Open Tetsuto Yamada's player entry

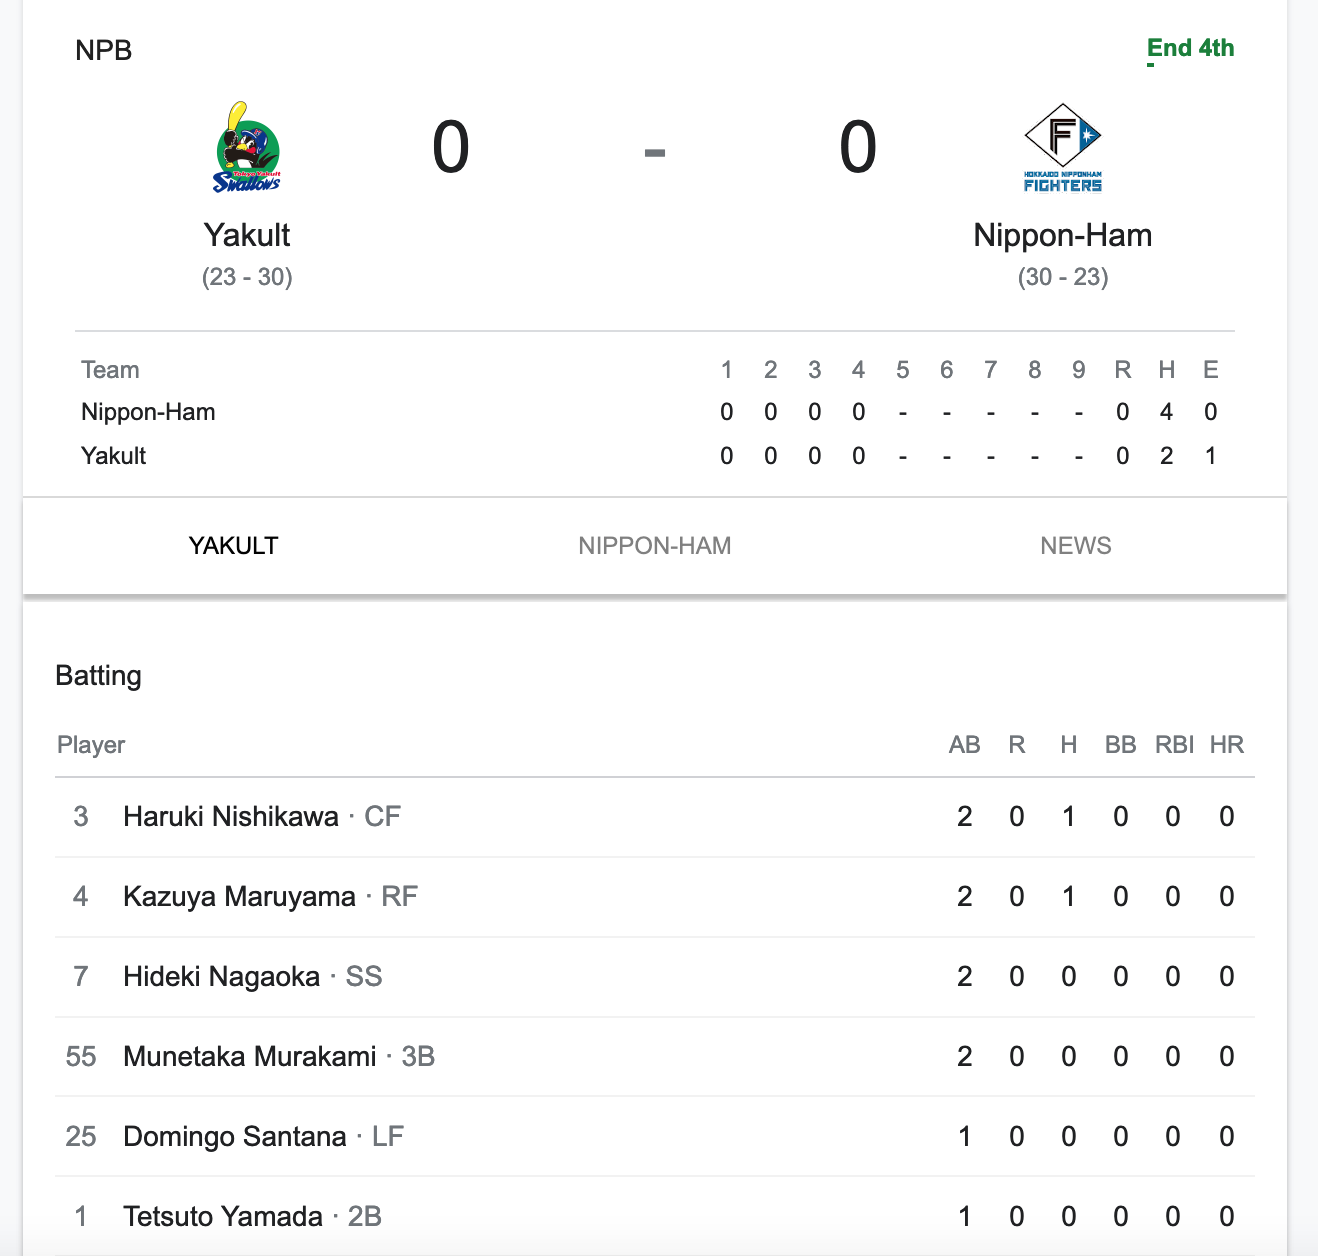point(655,1216)
